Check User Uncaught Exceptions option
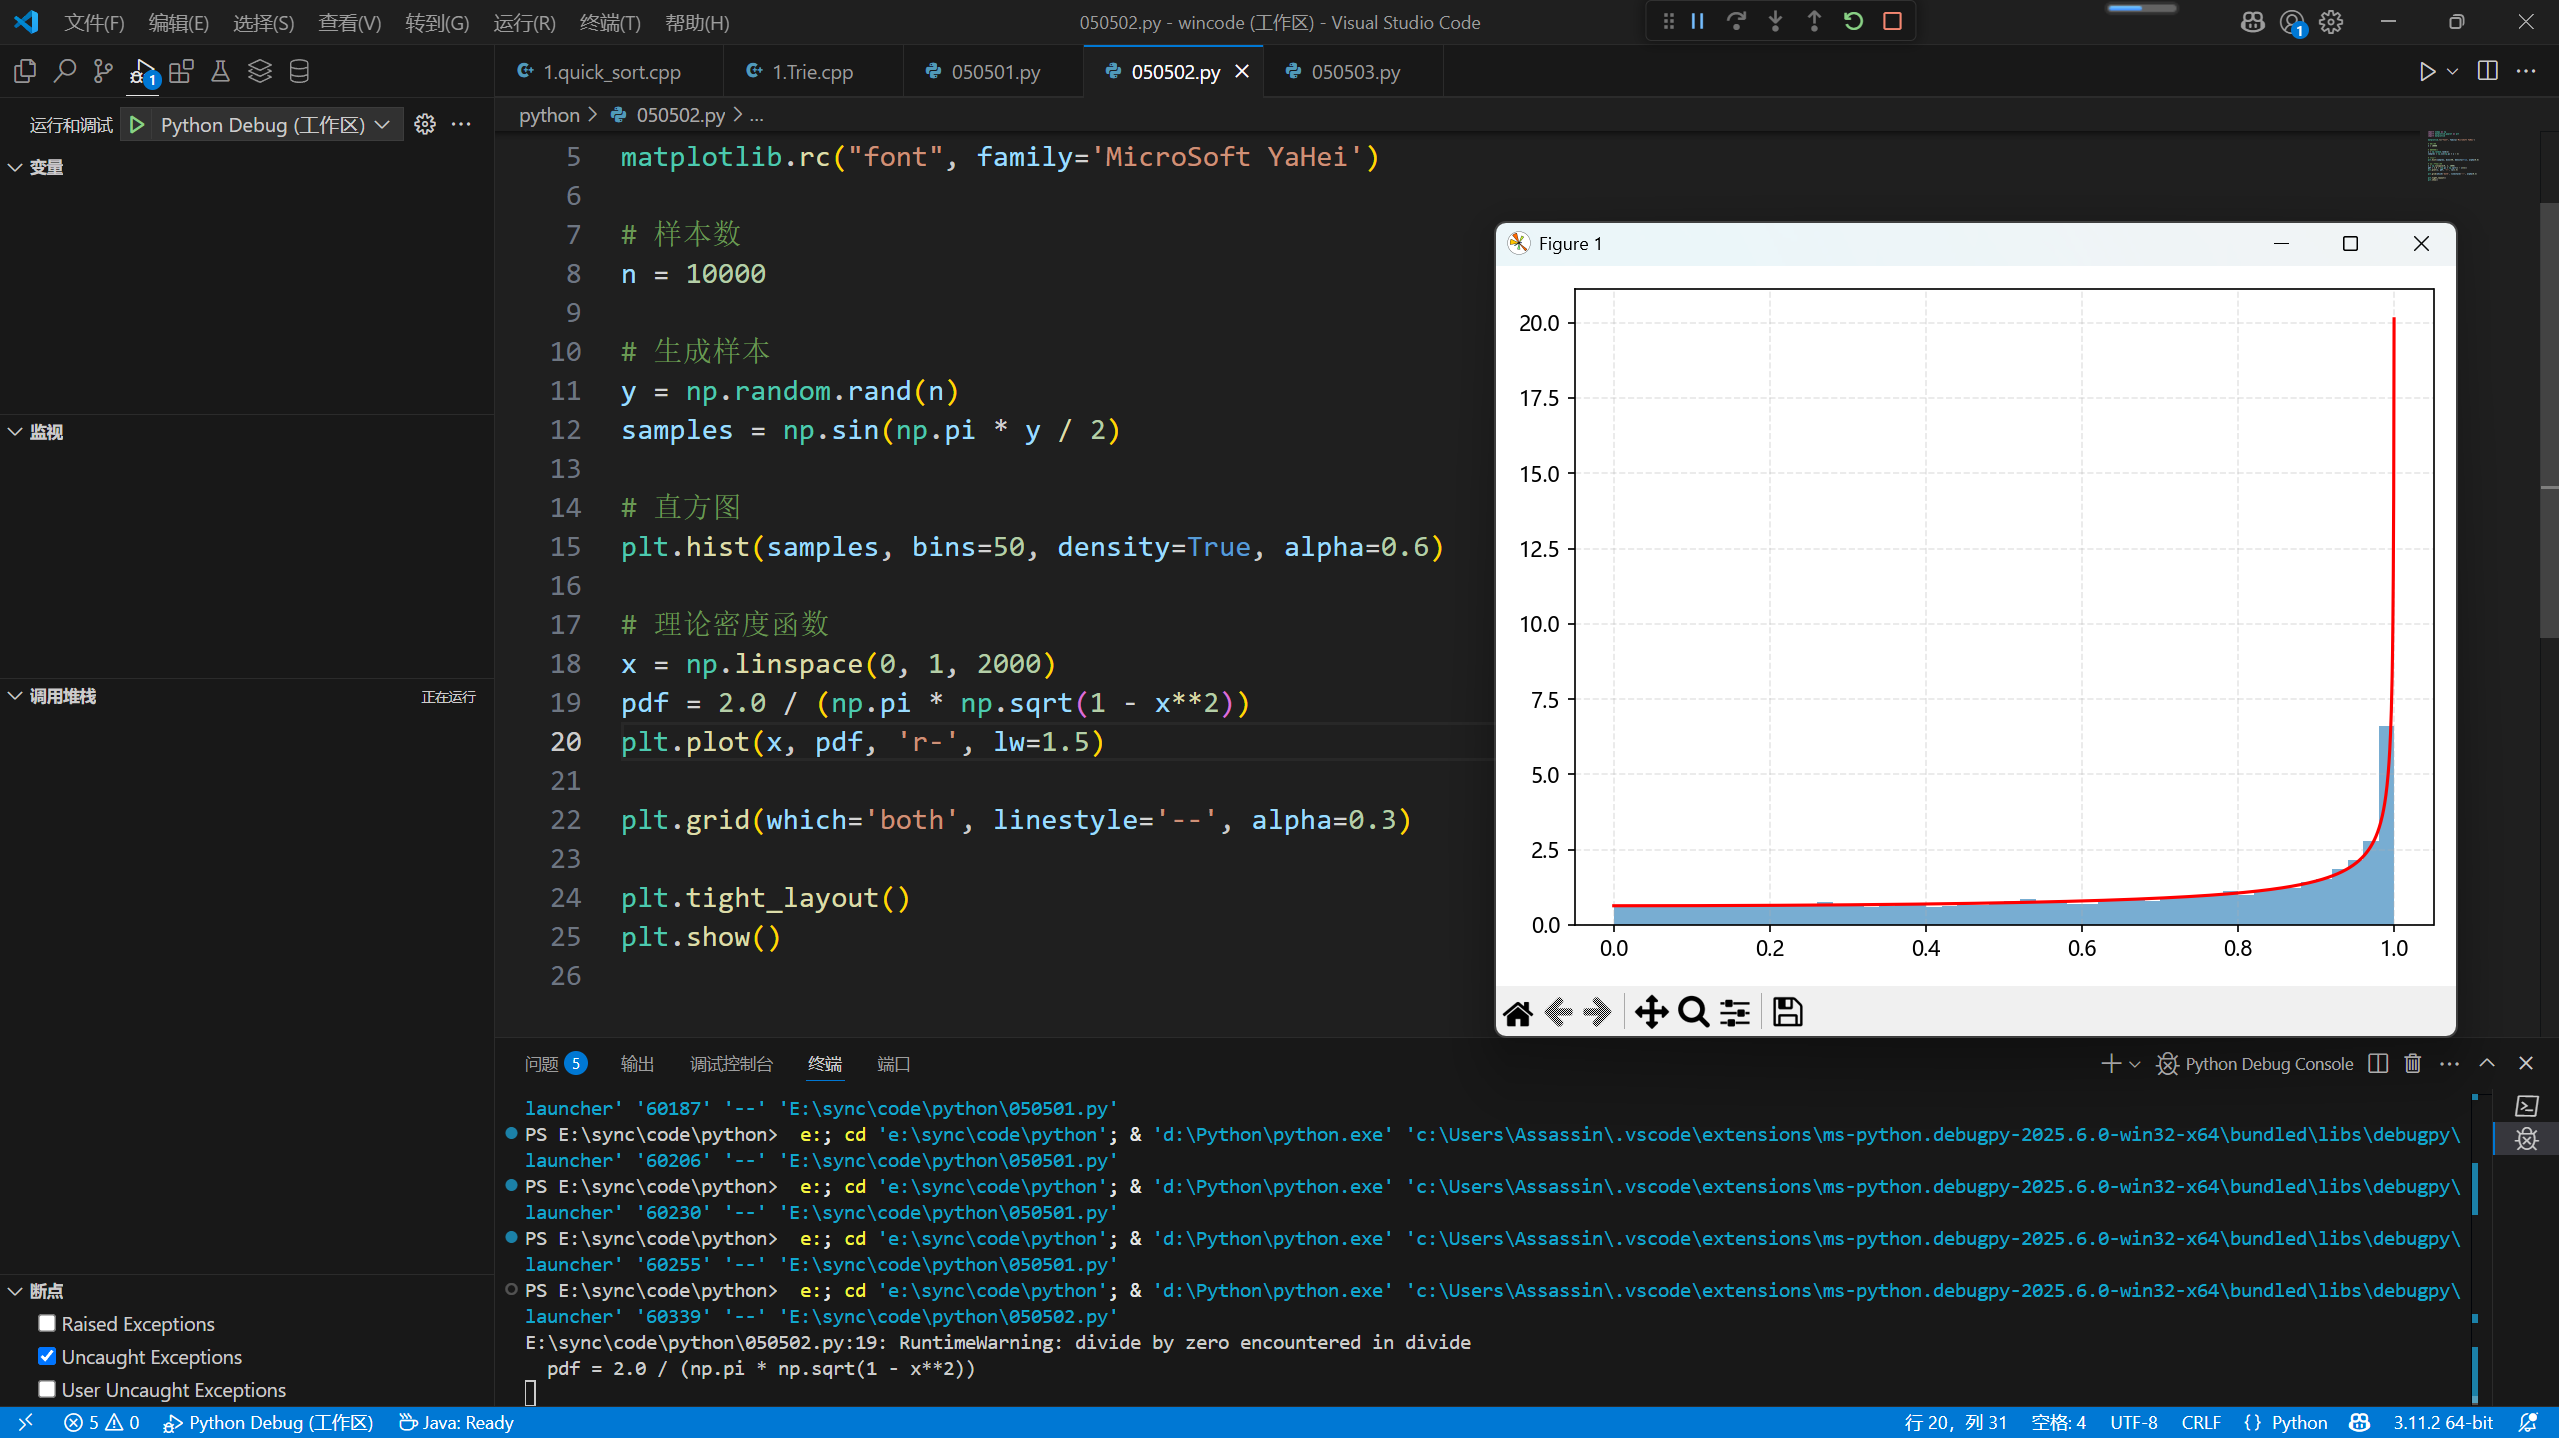This screenshot has width=2559, height=1438. pos(47,1389)
